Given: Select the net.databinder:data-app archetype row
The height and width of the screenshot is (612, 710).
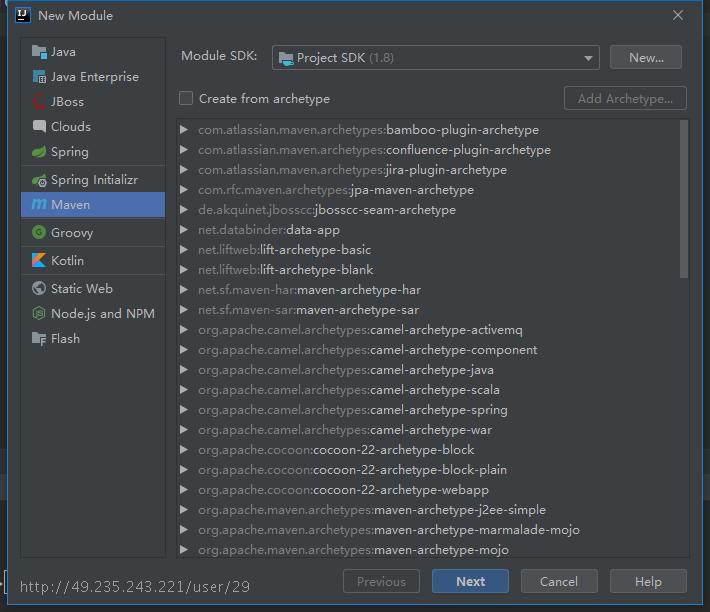Looking at the screenshot, I should [428, 230].
